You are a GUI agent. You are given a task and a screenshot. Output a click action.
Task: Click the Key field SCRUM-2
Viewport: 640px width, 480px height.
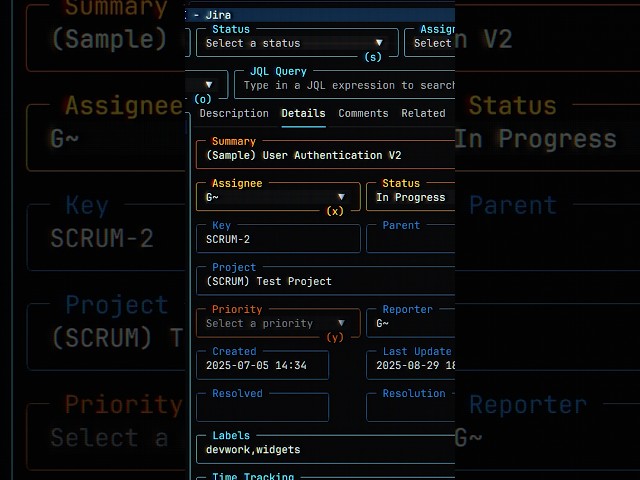pyautogui.click(x=278, y=239)
